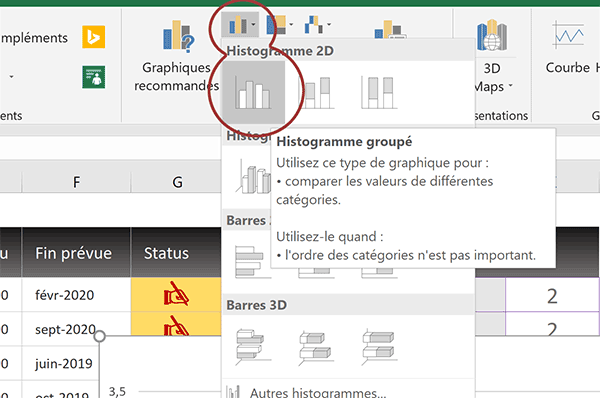Open the column chart insert dropdown
600x398 pixels.
point(240,24)
